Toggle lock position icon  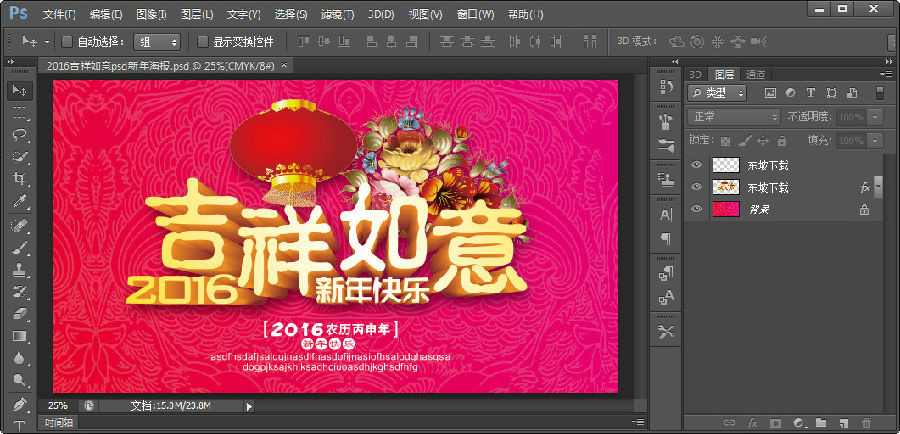tap(763, 140)
